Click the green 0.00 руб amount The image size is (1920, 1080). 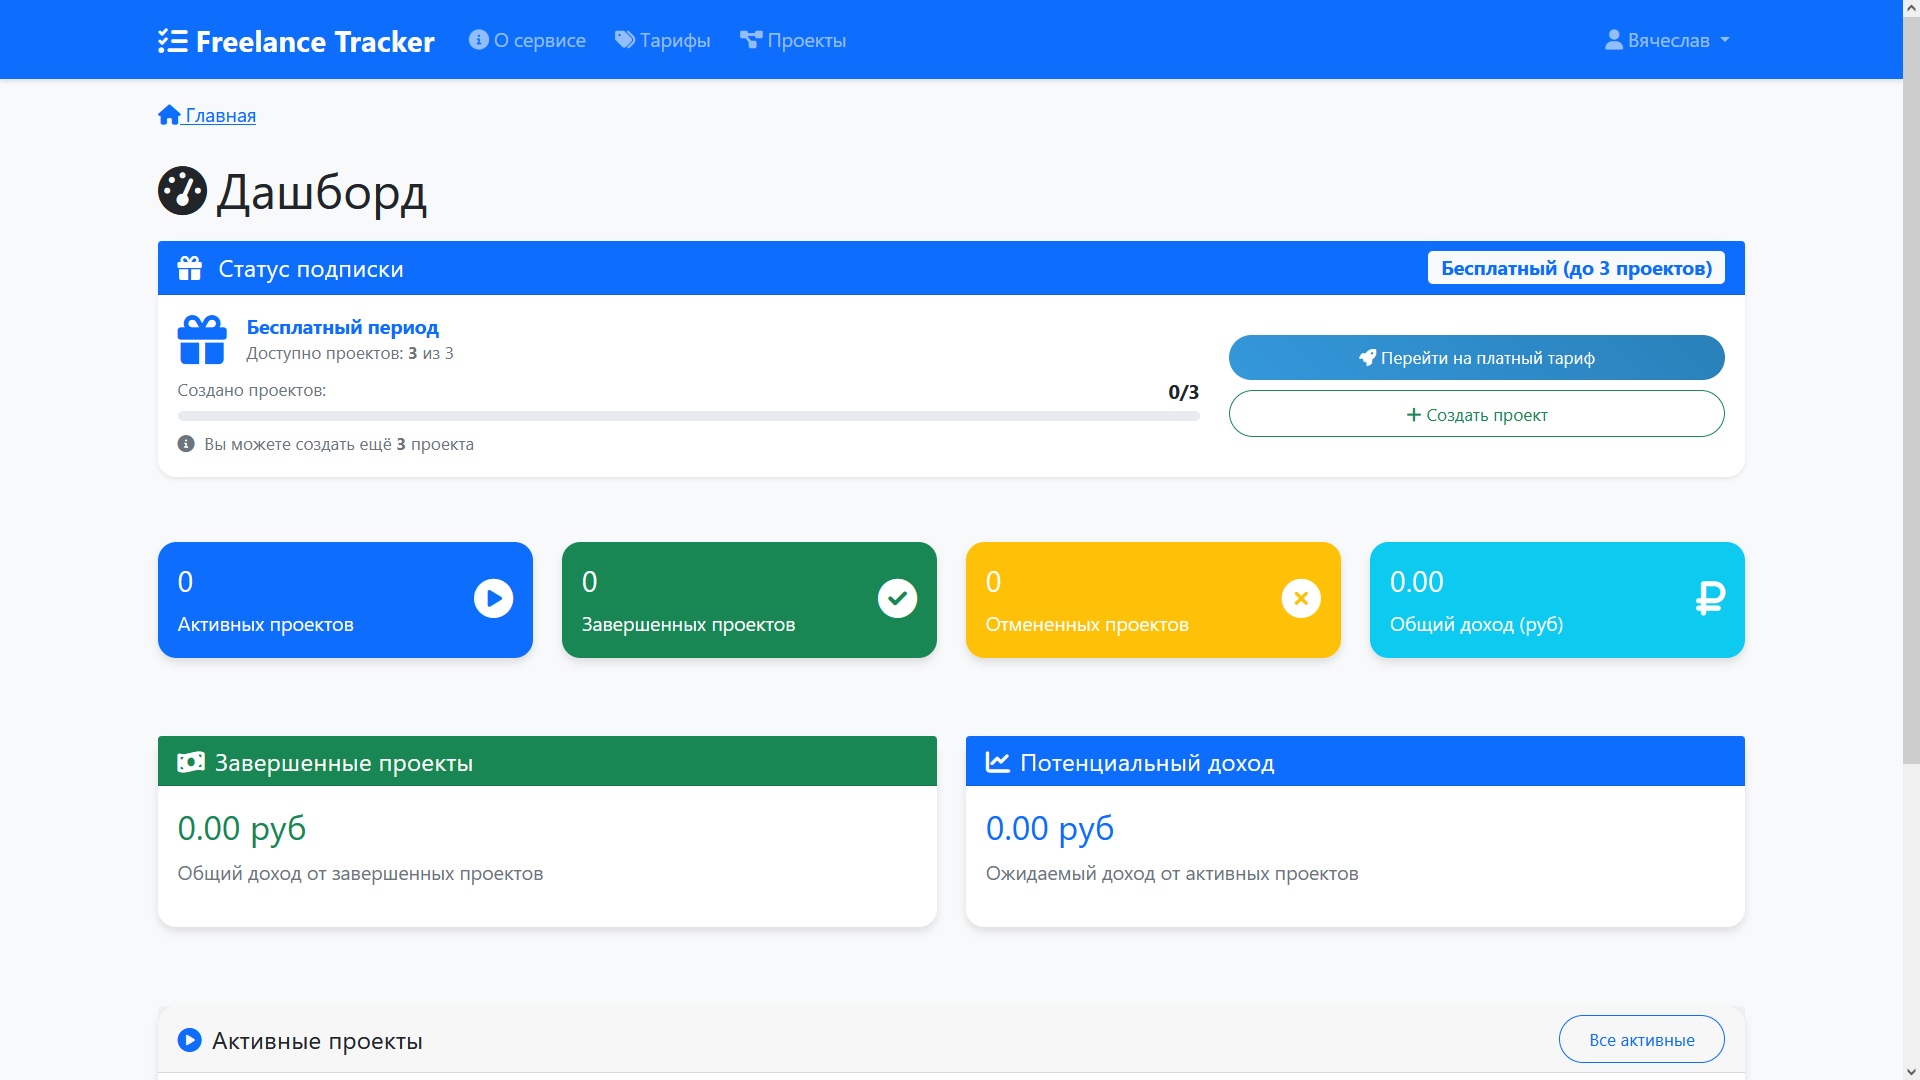click(241, 828)
